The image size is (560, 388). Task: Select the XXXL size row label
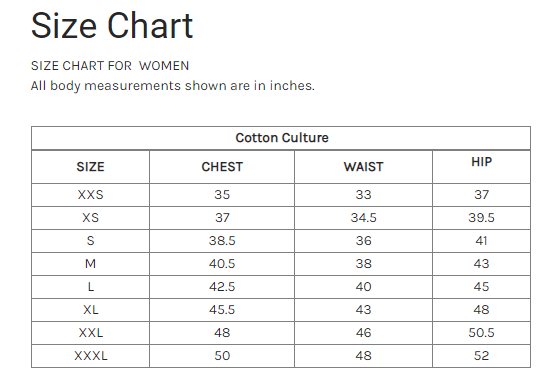tap(90, 355)
